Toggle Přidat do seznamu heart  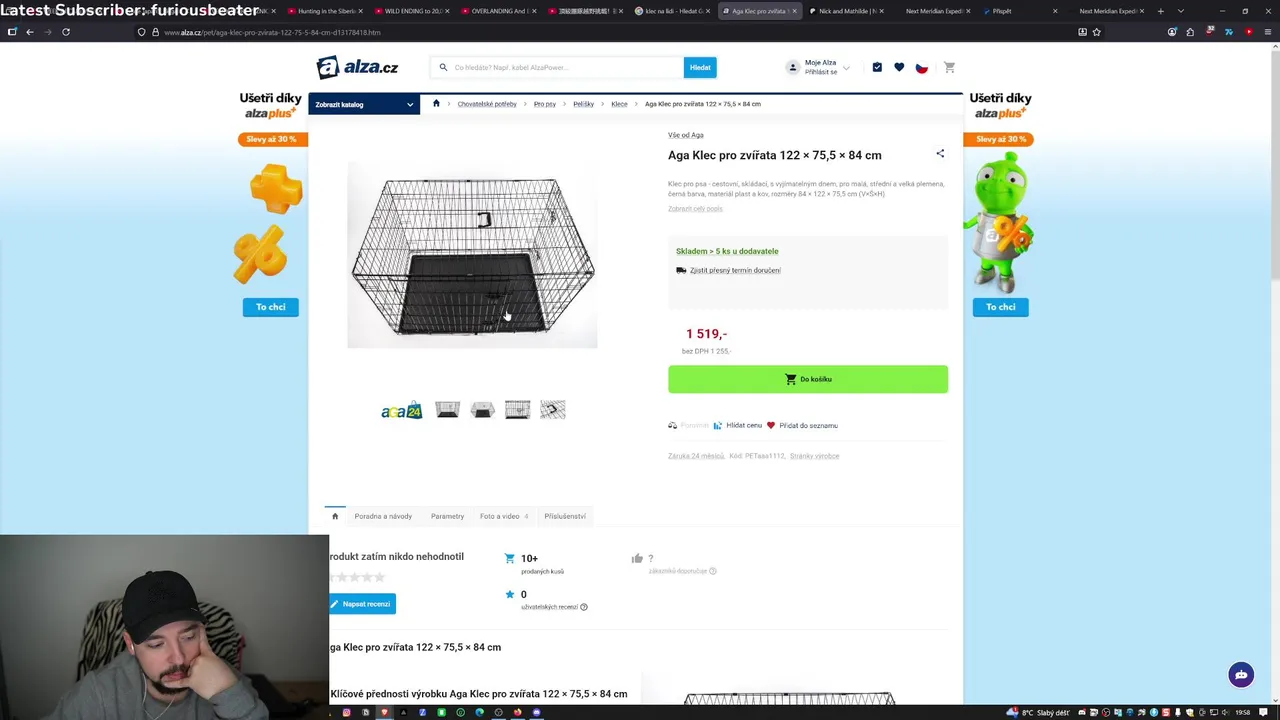click(802, 425)
